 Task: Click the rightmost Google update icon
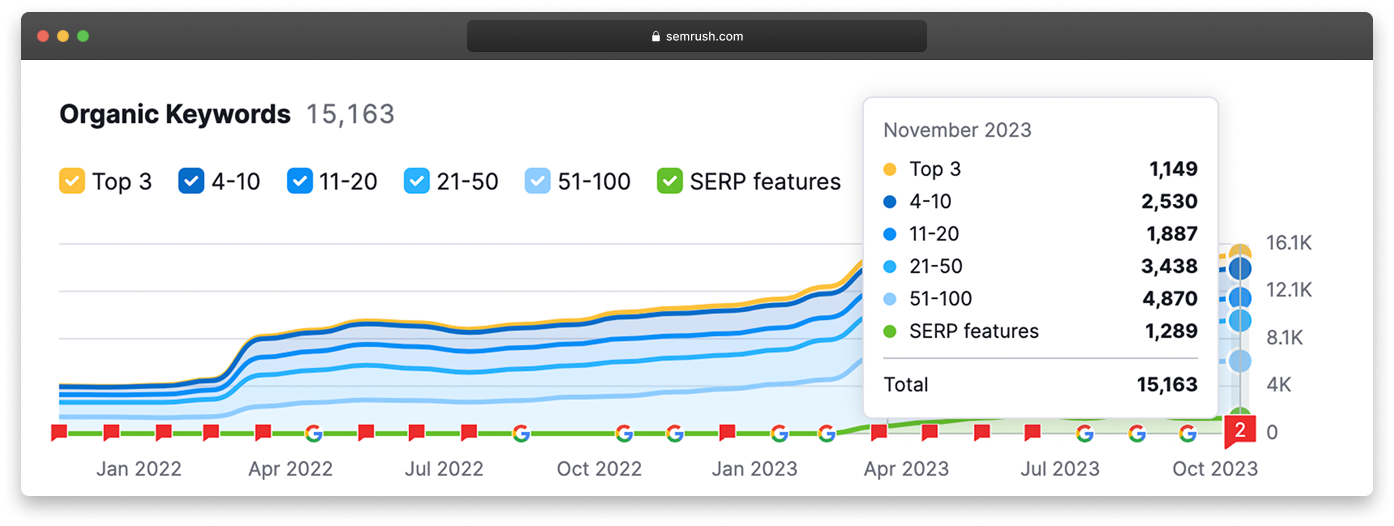pyautogui.click(x=1187, y=433)
